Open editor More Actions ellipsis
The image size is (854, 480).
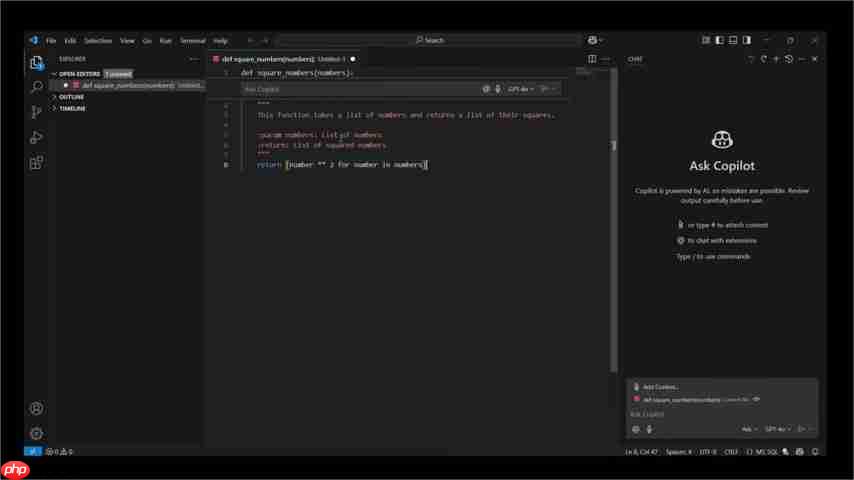pos(606,59)
